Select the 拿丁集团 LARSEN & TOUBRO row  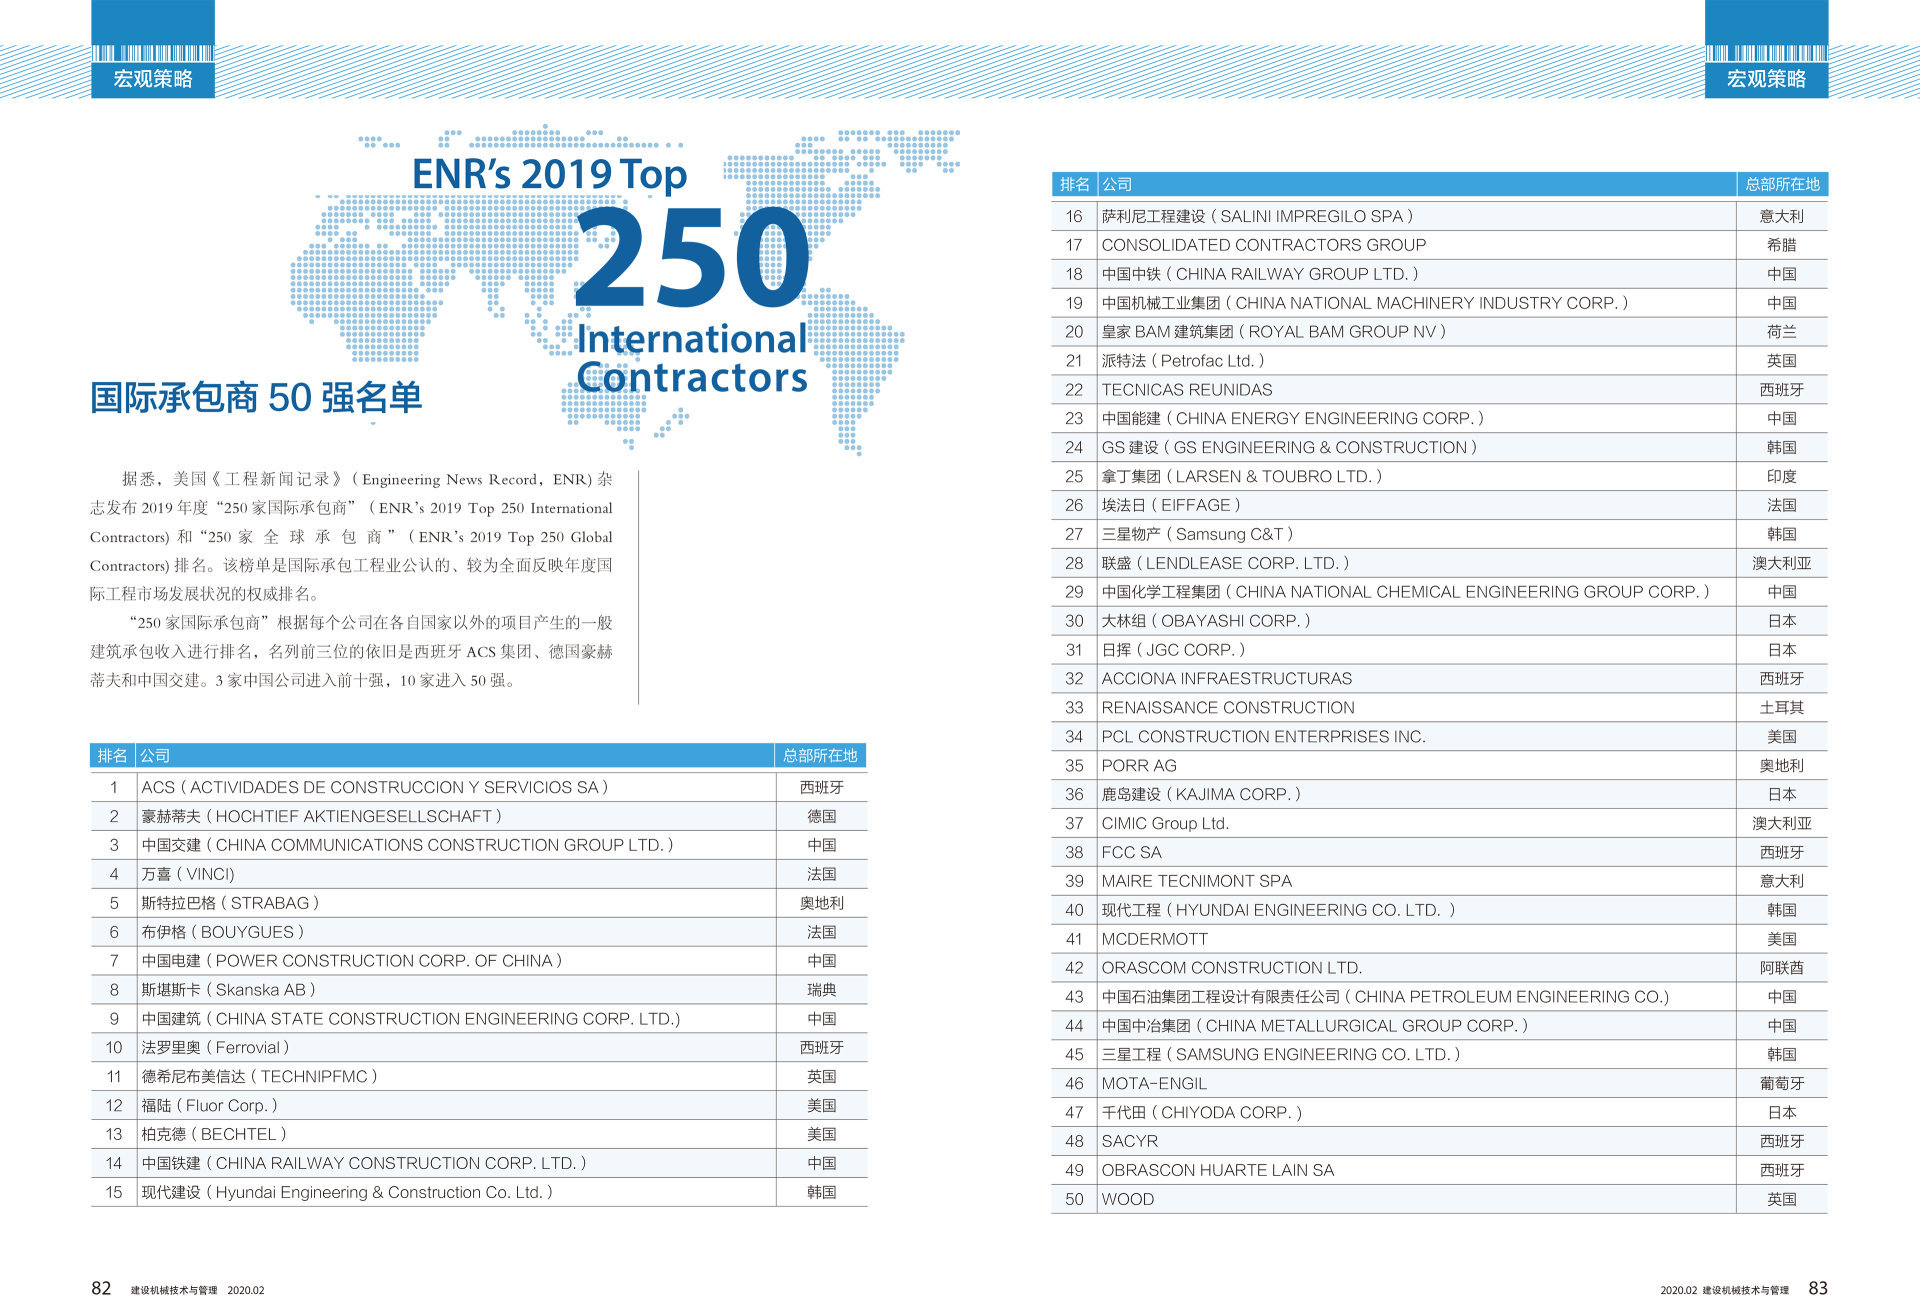click(x=1439, y=477)
